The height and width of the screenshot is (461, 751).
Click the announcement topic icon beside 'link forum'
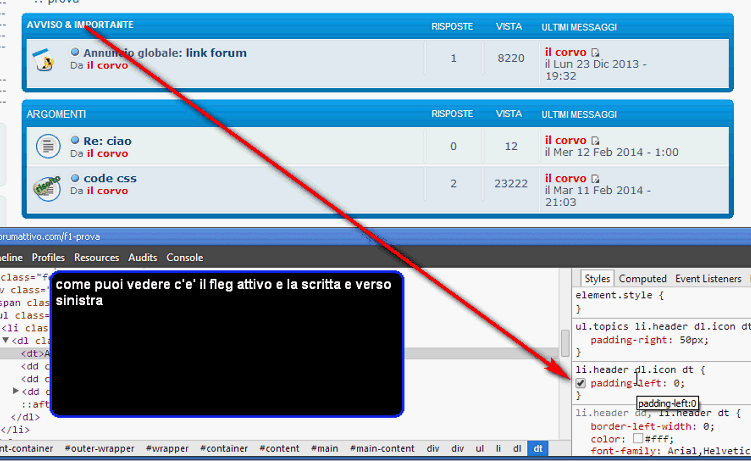point(43,60)
